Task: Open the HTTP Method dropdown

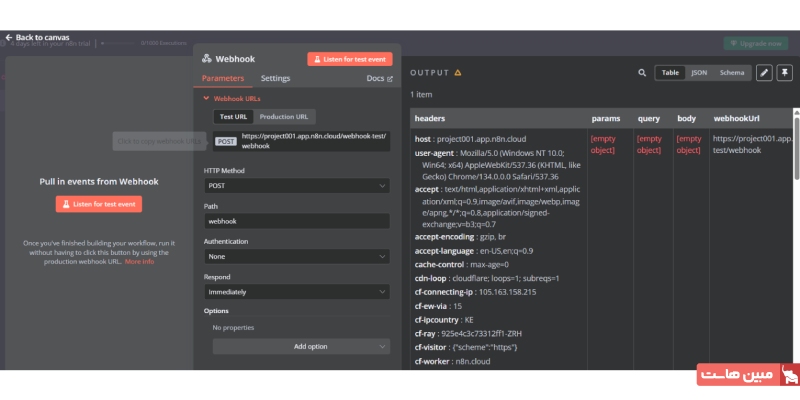Action: pos(297,186)
